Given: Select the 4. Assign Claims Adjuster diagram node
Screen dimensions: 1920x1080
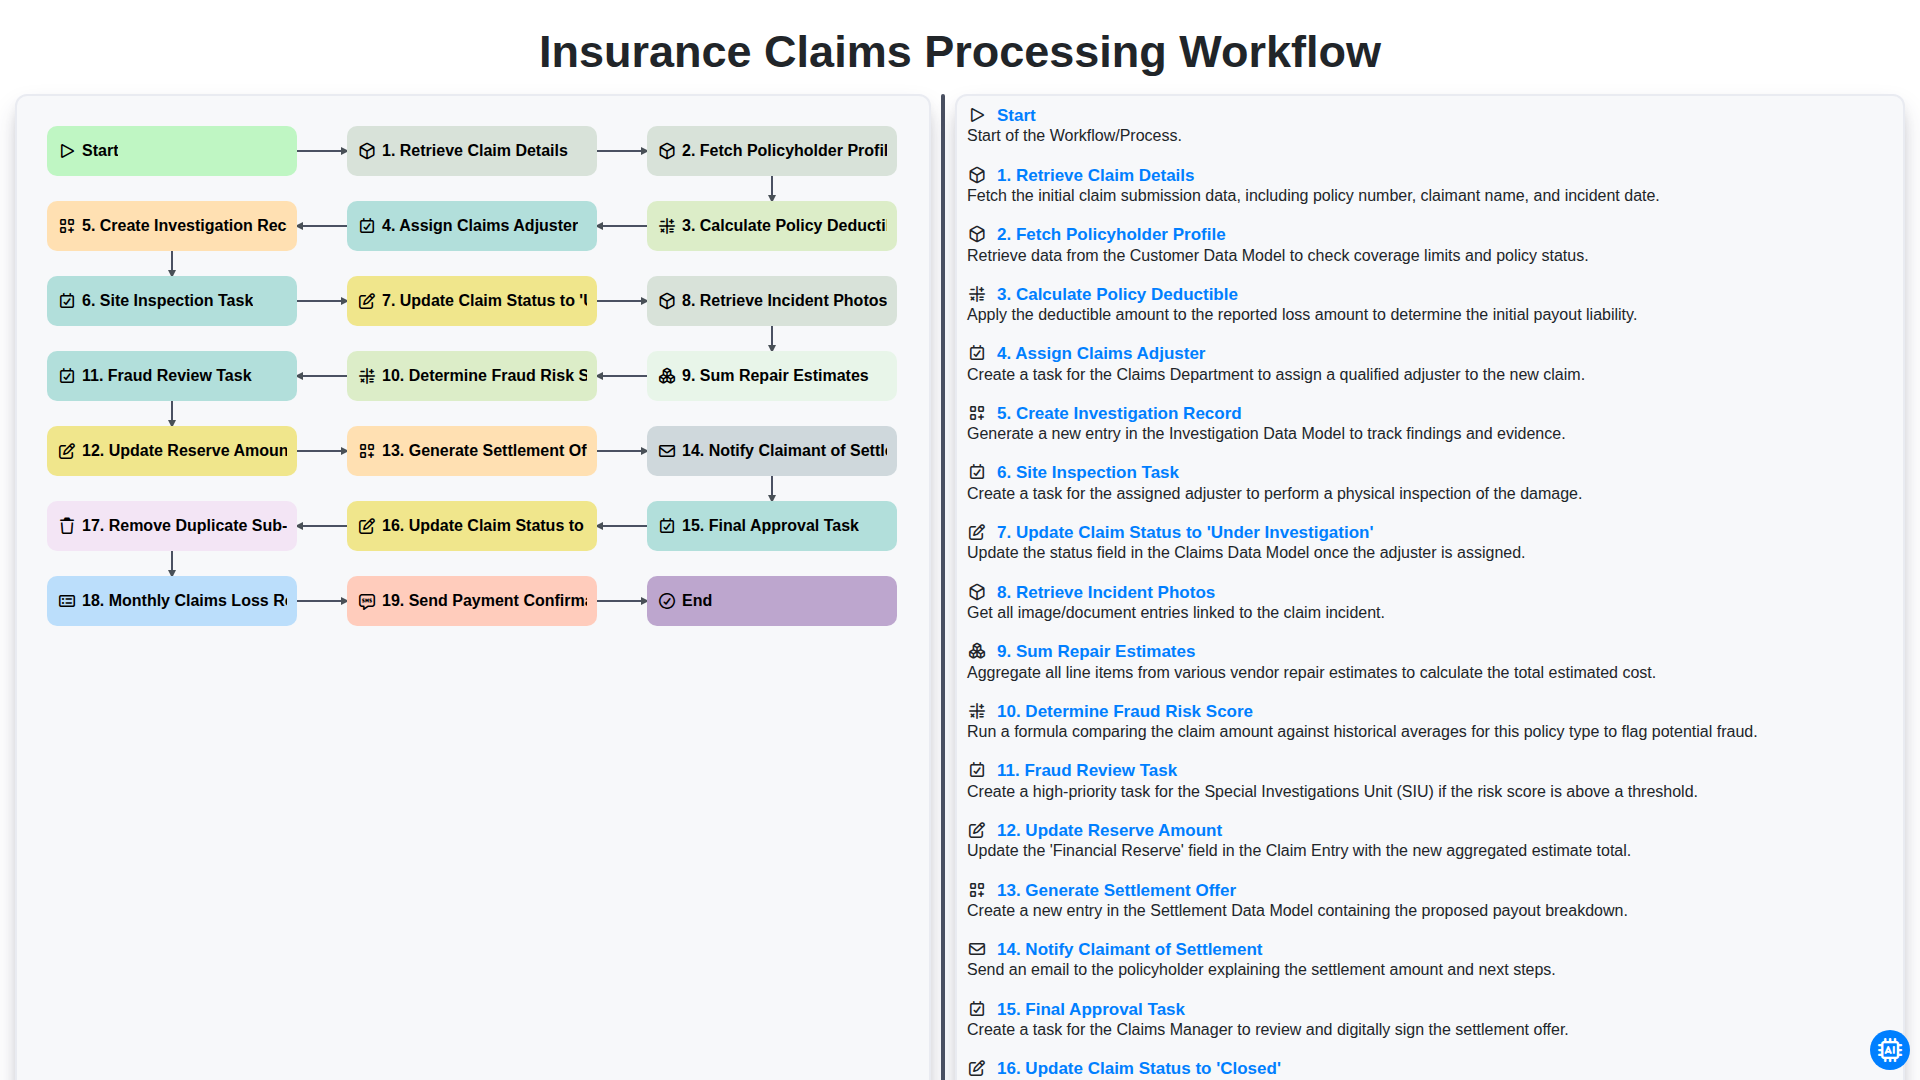Looking at the screenshot, I should (x=472, y=226).
